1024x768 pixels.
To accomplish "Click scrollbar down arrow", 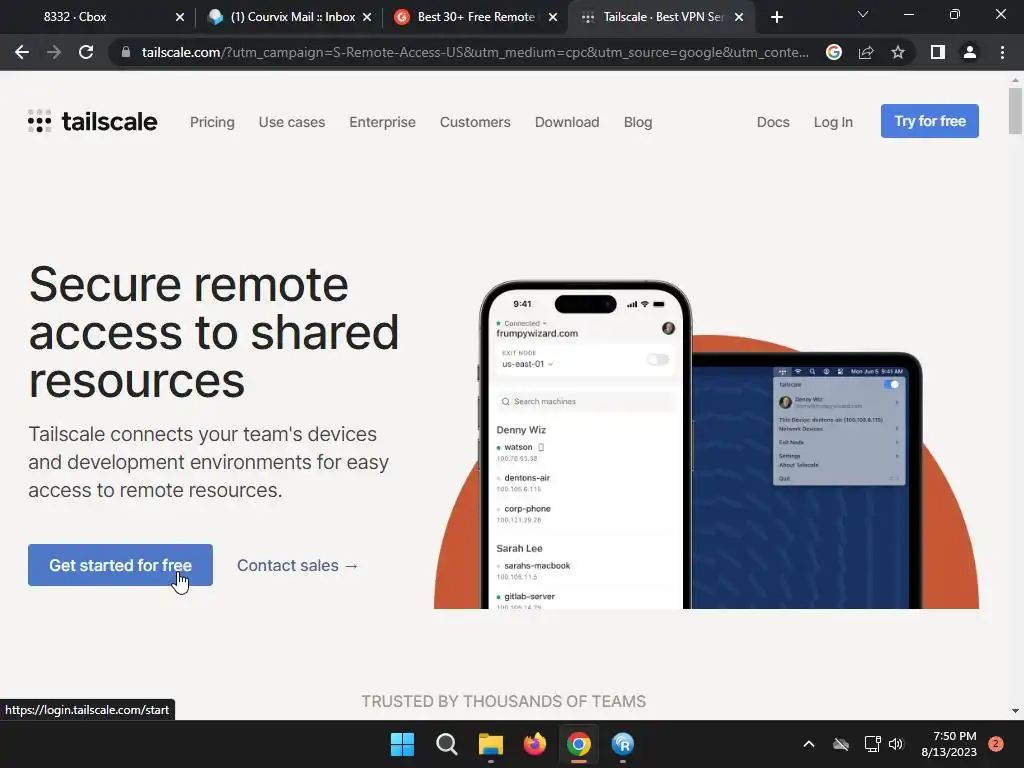I will [x=1015, y=711].
